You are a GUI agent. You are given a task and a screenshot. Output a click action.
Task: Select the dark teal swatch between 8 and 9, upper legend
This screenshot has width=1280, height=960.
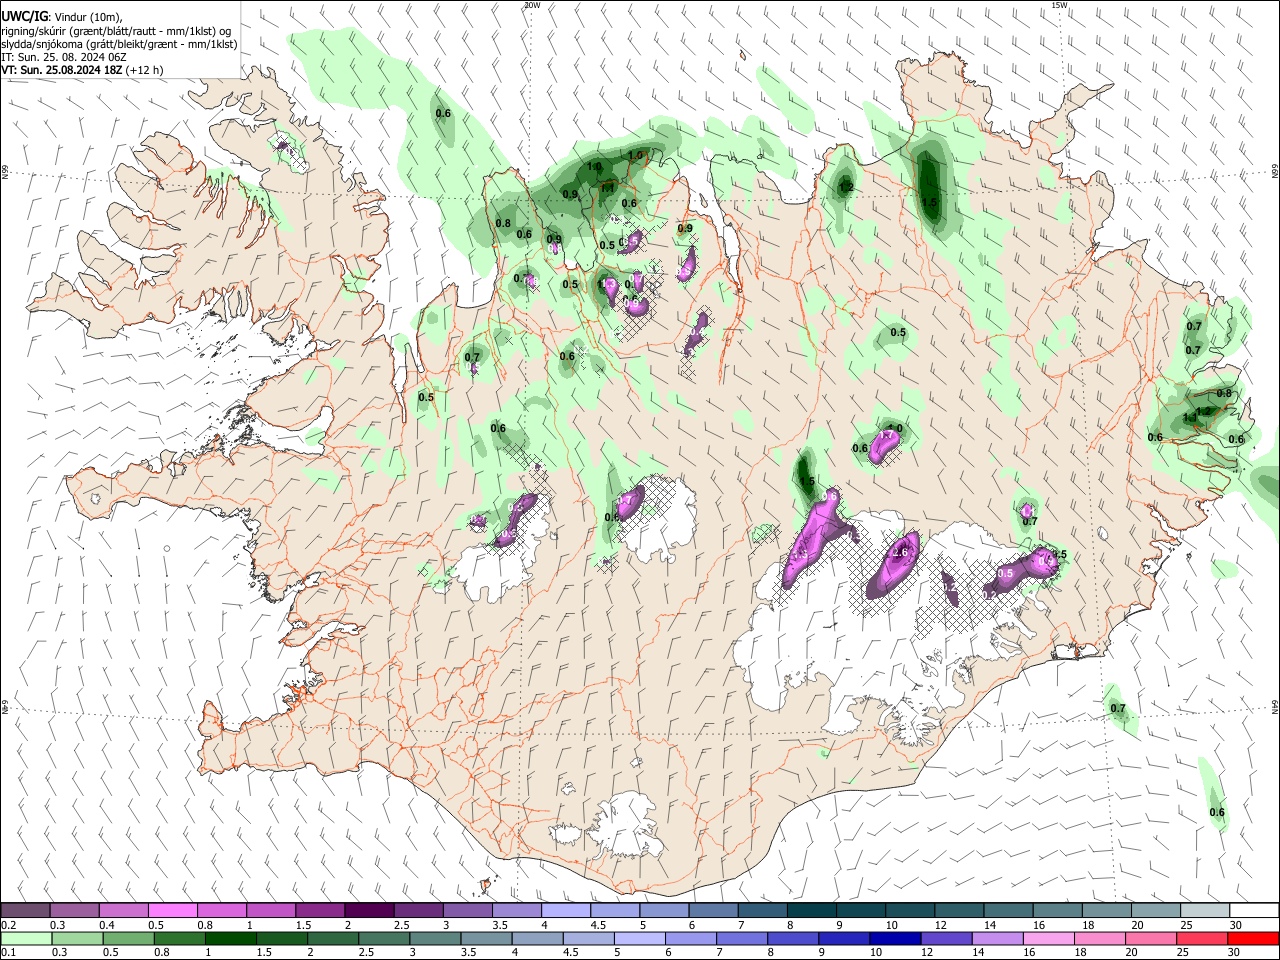(812, 910)
